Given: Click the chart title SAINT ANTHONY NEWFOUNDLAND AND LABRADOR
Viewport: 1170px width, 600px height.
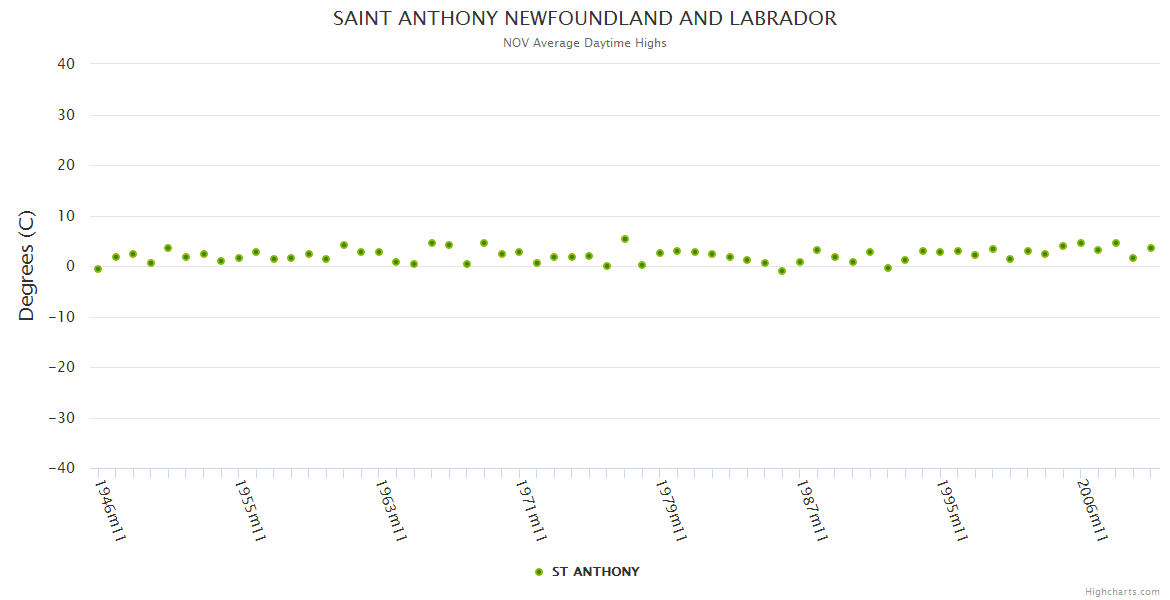Looking at the screenshot, I should point(585,18).
